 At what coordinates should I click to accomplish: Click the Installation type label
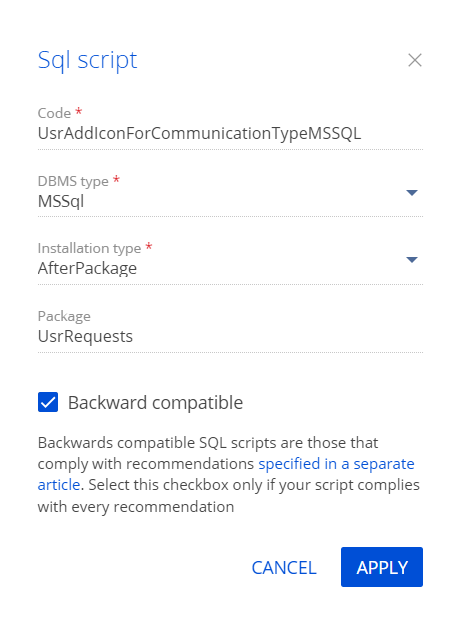pyautogui.click(x=89, y=248)
